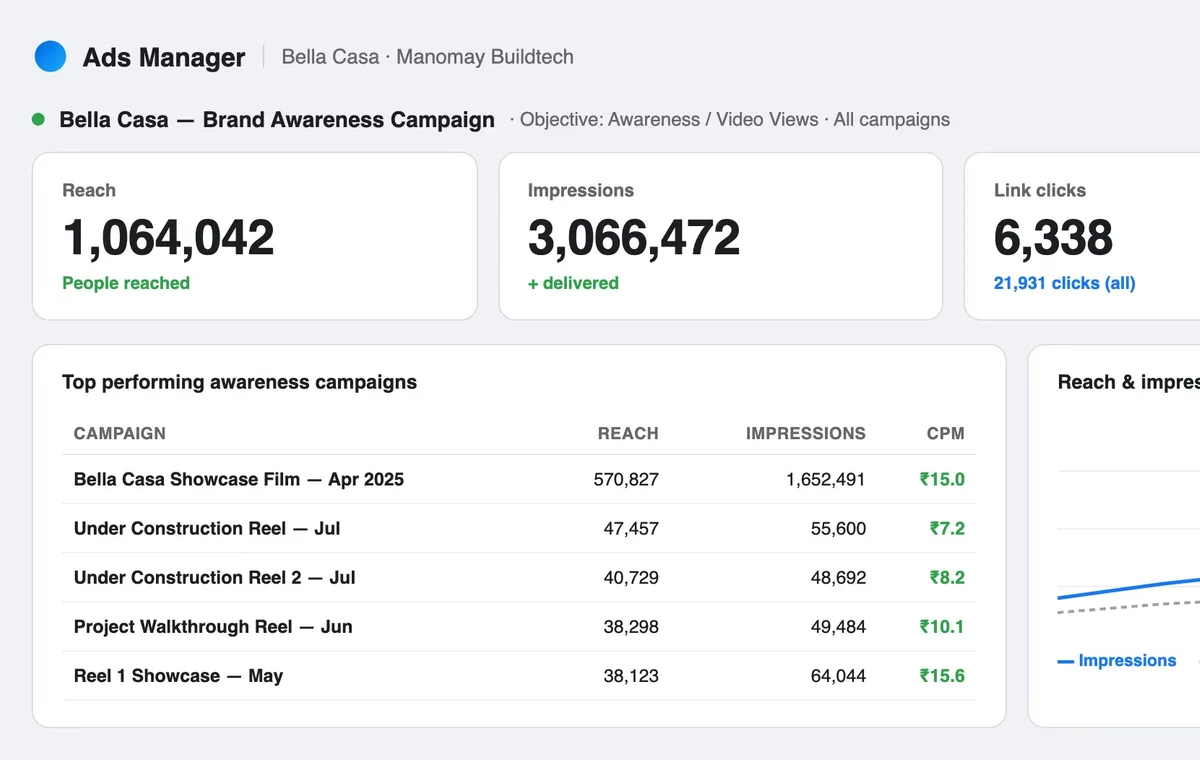This screenshot has height=760, width=1200.
Task: Sort table by CAMPAIGN column header
Action: click(120, 433)
